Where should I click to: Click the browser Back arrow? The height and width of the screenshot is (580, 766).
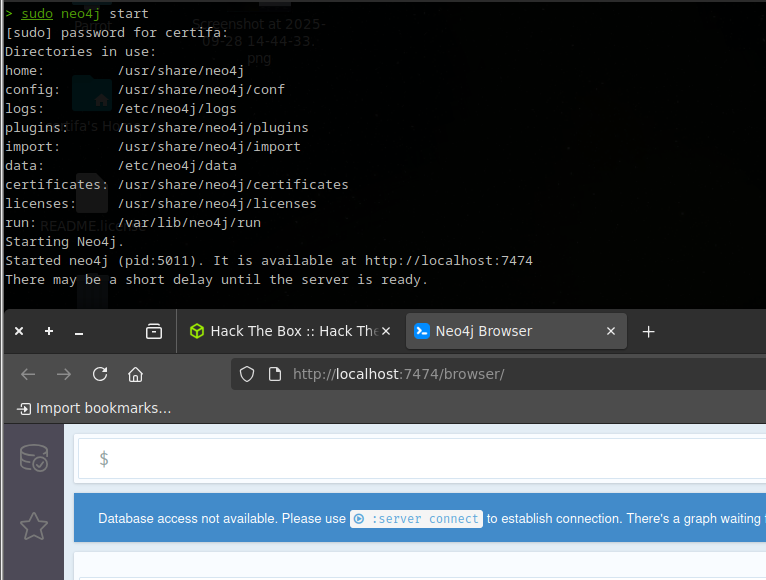28,374
